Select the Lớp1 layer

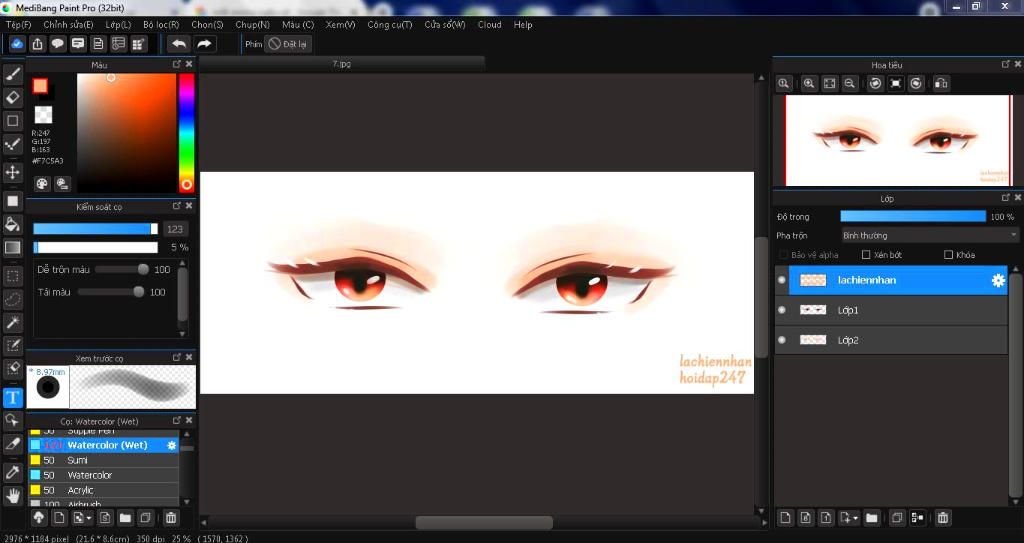891,310
